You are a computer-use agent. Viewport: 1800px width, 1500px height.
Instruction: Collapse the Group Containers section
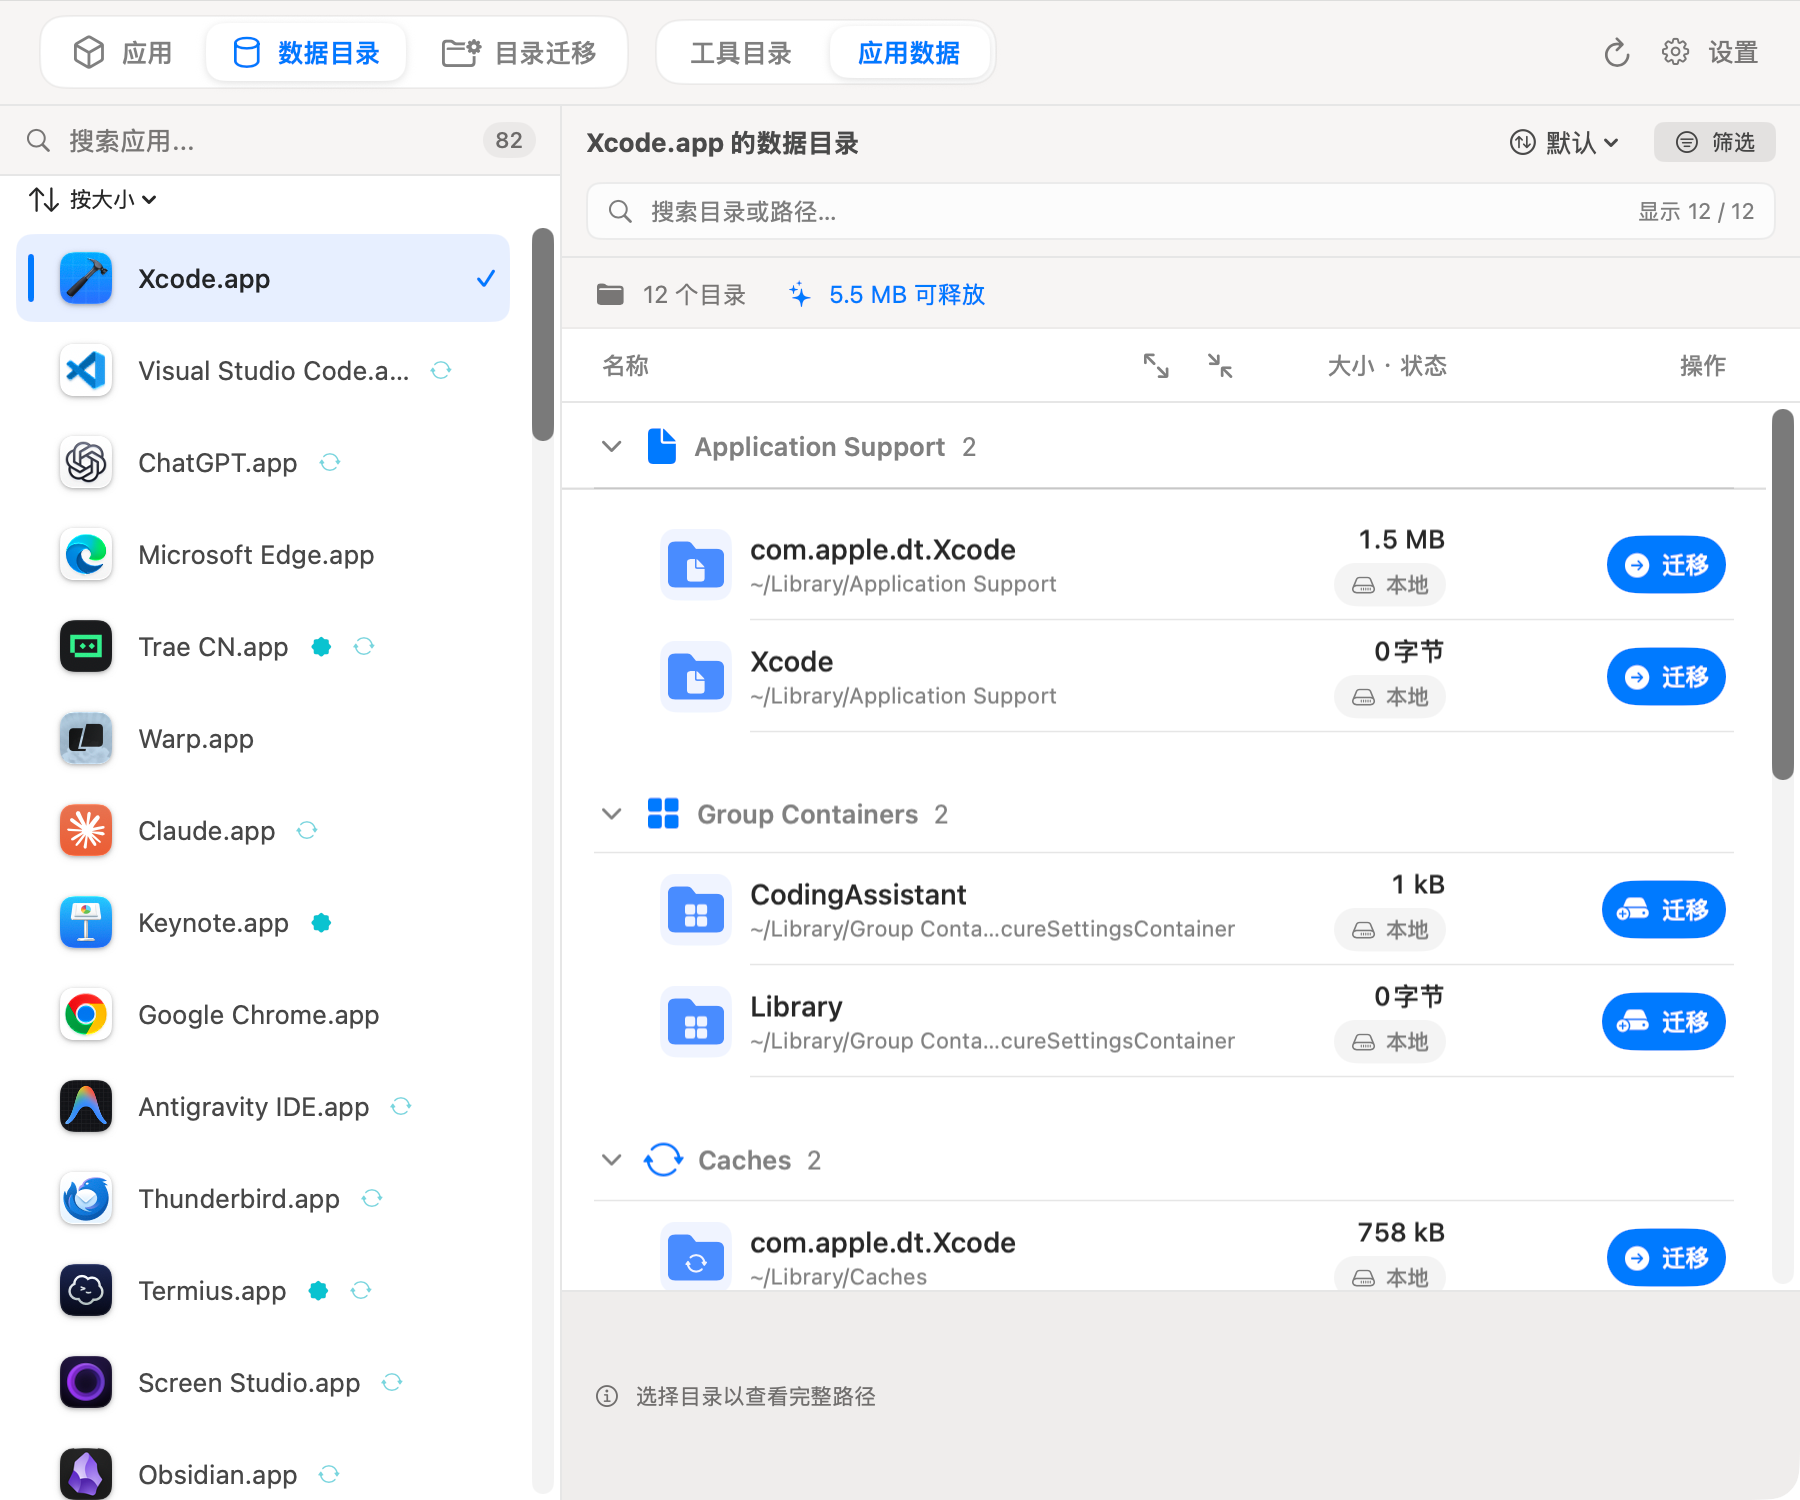(612, 814)
